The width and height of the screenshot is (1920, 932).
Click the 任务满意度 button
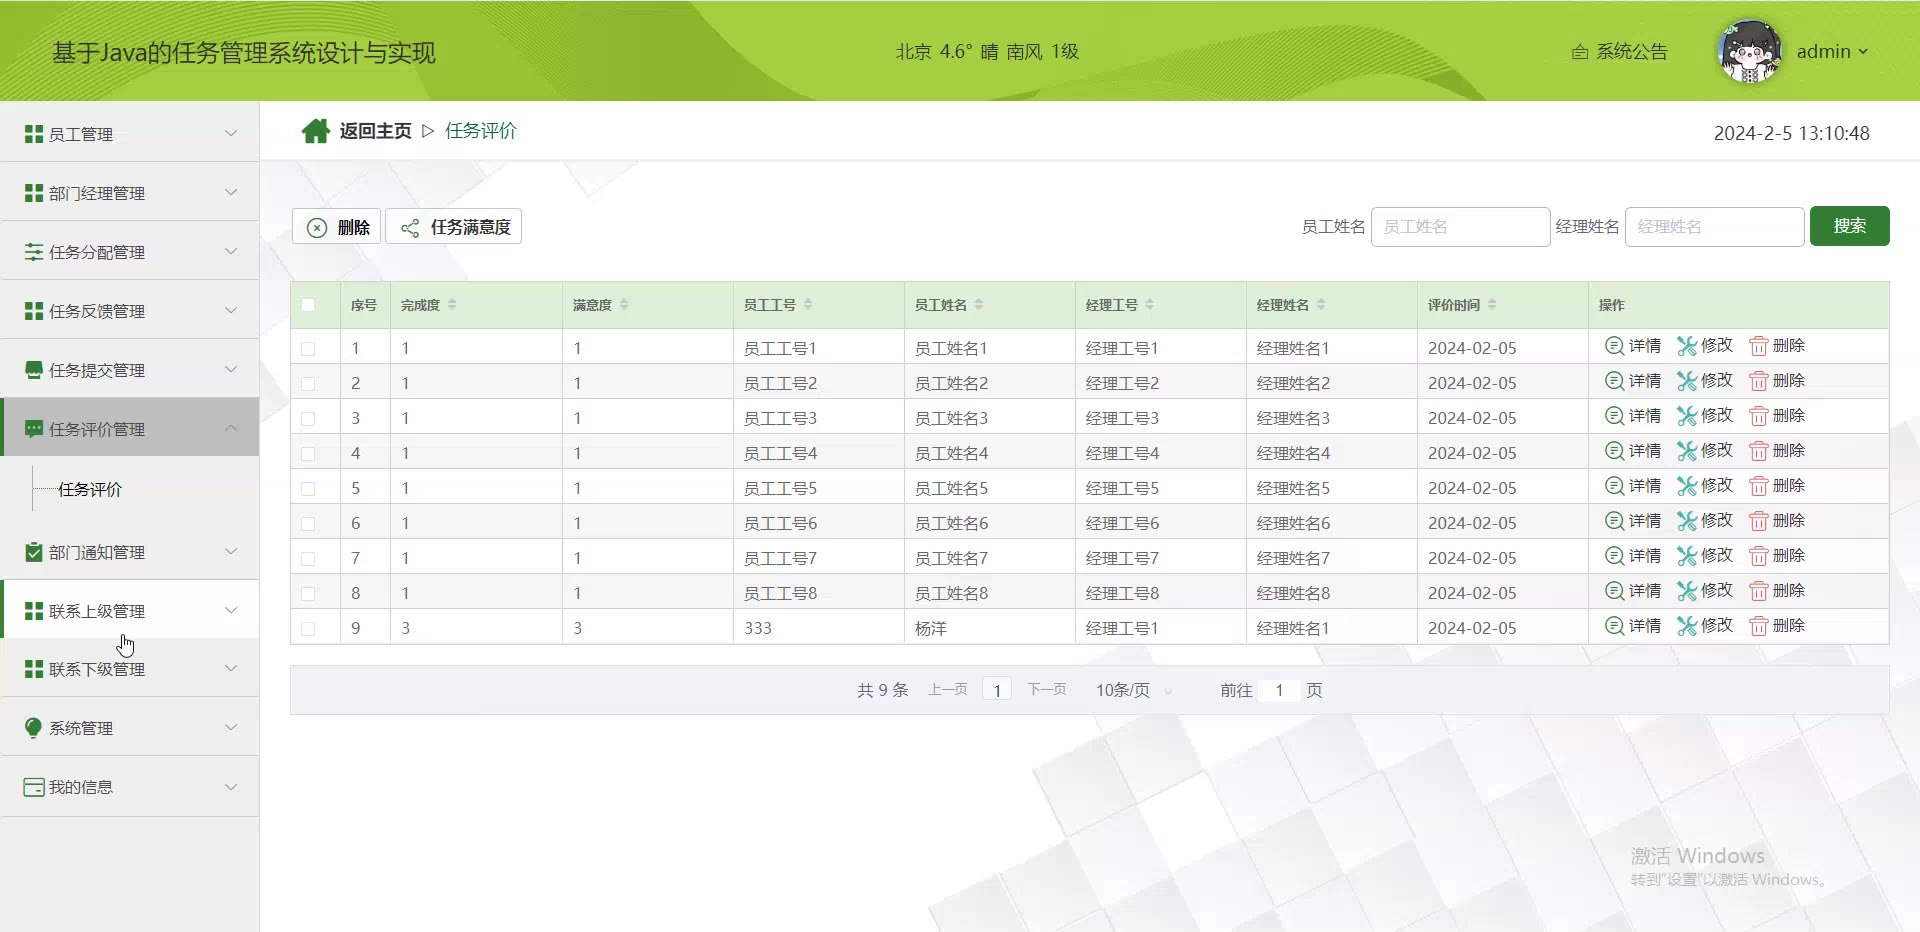(454, 227)
